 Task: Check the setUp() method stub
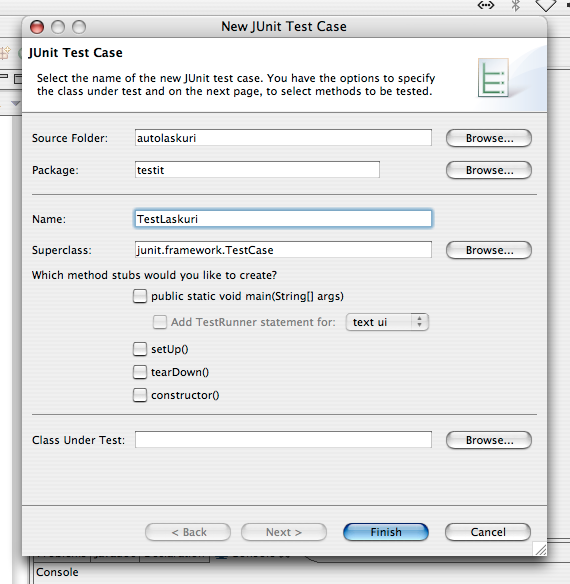(x=140, y=349)
